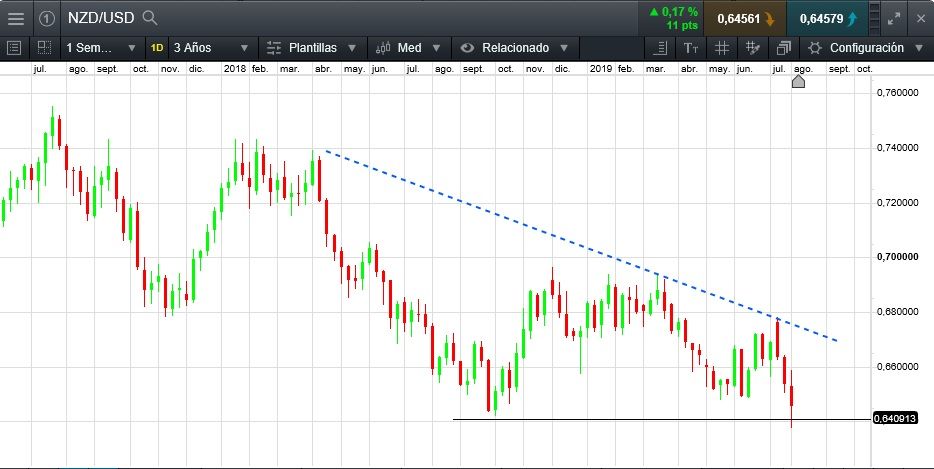Viewport: 934px width, 469px height.
Task: Click the right-aligned scale icon
Action: (660, 48)
